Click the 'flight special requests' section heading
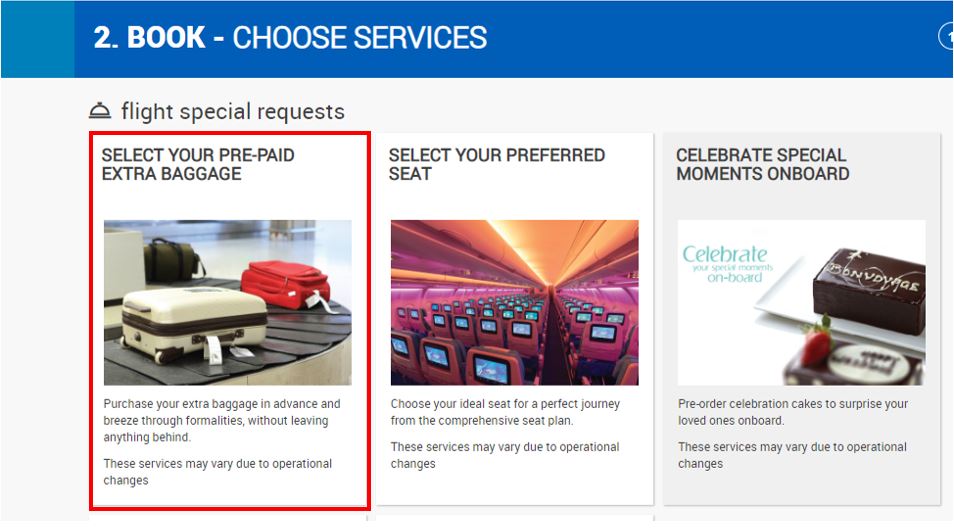954x531 pixels. point(232,111)
